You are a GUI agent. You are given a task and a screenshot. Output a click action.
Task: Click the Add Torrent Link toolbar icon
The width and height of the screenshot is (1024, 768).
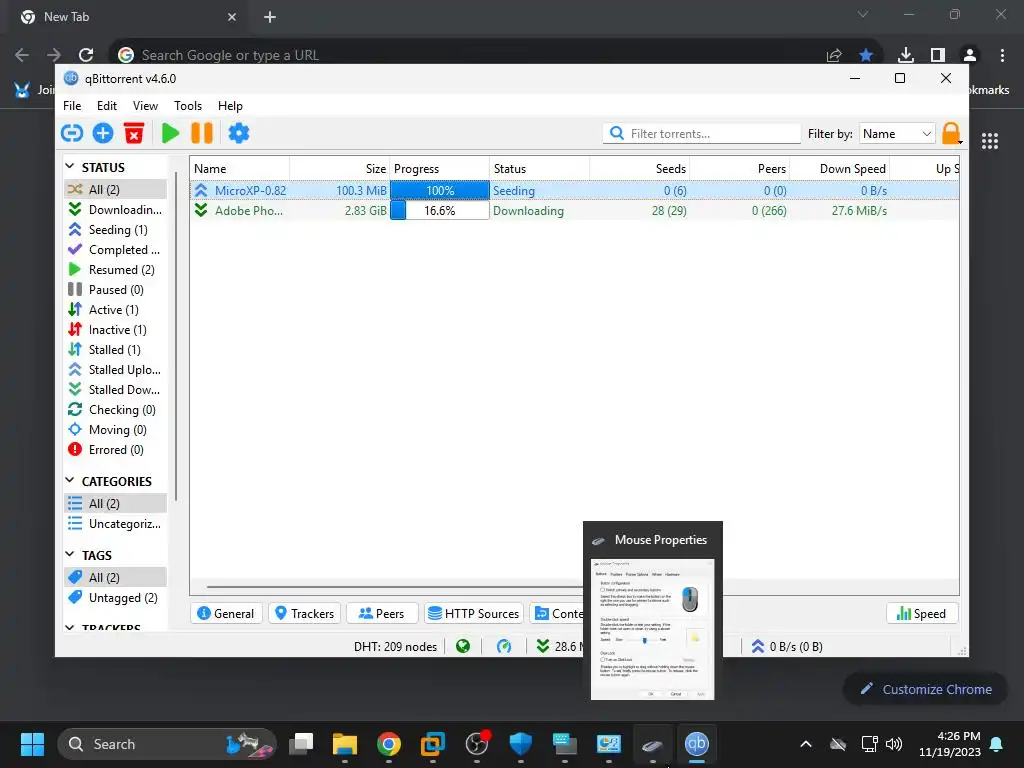[72, 133]
